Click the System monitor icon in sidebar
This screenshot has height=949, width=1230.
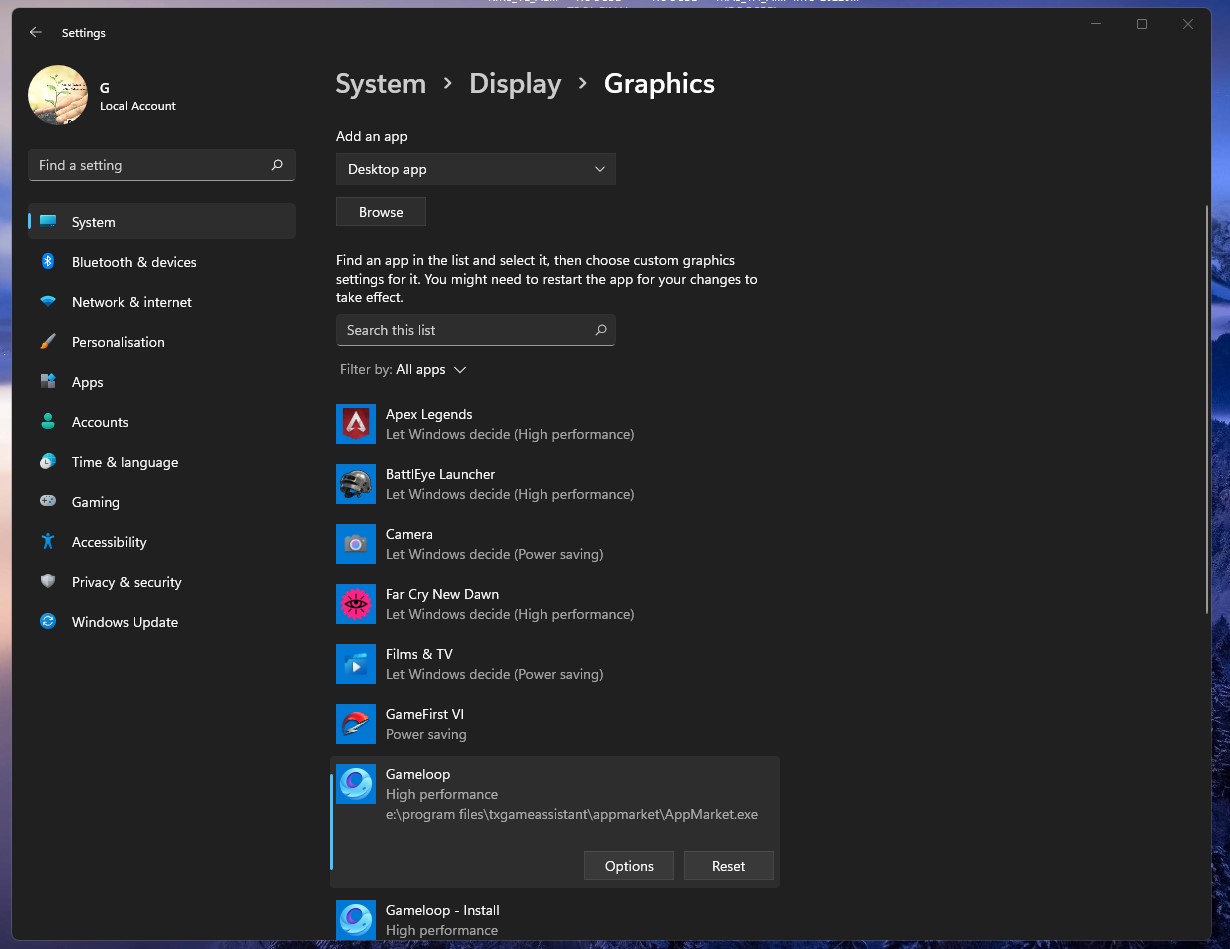pos(48,222)
